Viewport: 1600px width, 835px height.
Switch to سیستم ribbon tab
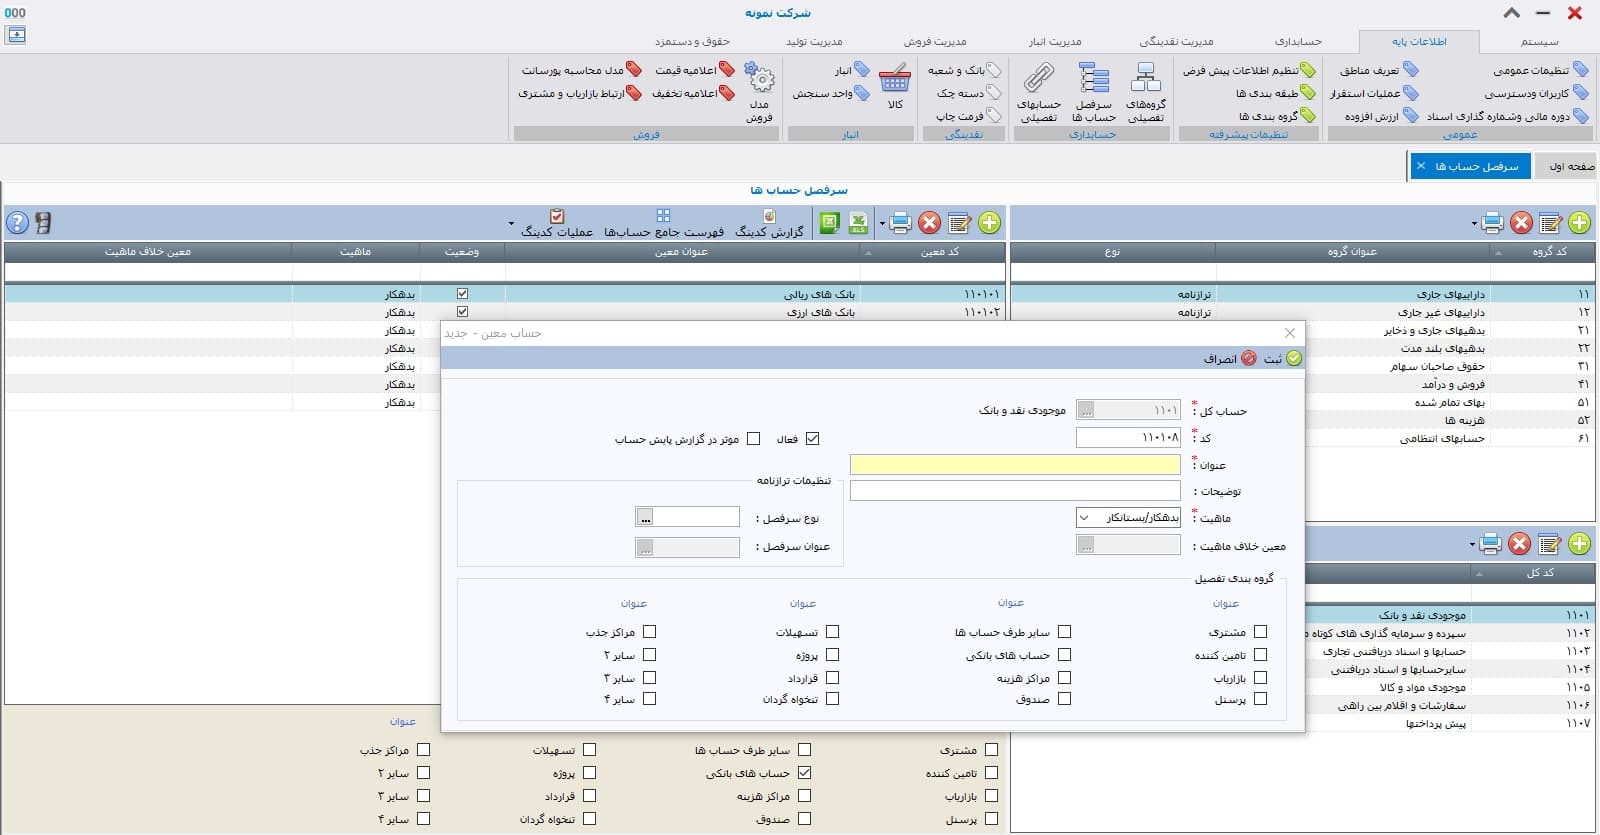pos(1539,42)
